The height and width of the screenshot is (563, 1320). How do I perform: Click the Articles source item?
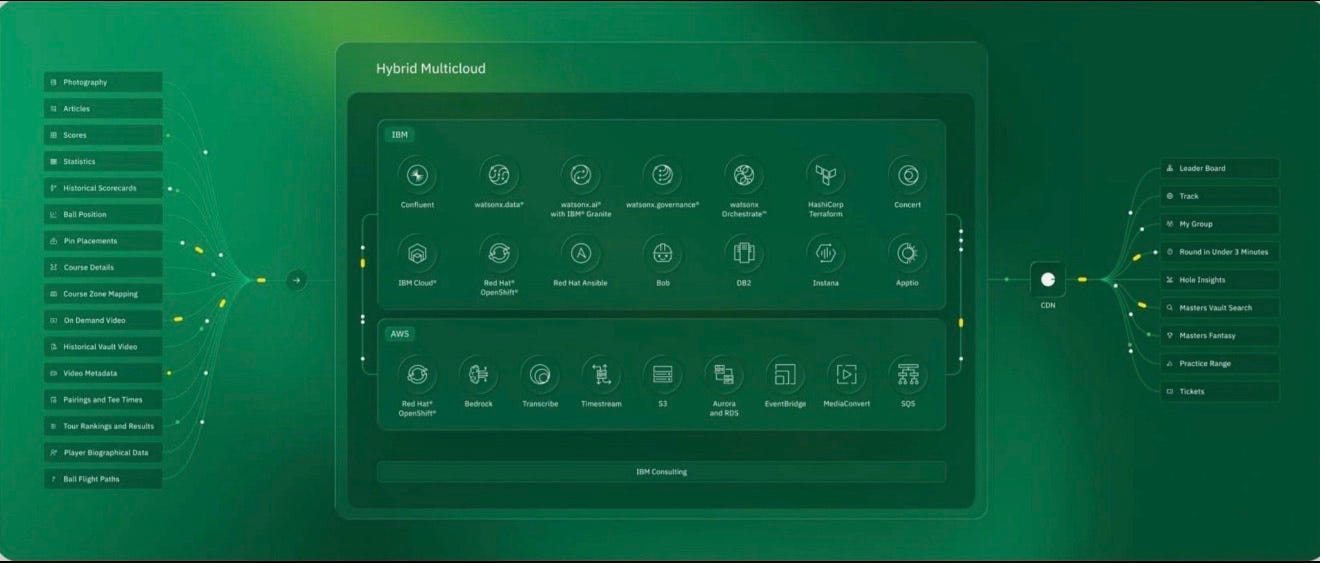coord(103,108)
